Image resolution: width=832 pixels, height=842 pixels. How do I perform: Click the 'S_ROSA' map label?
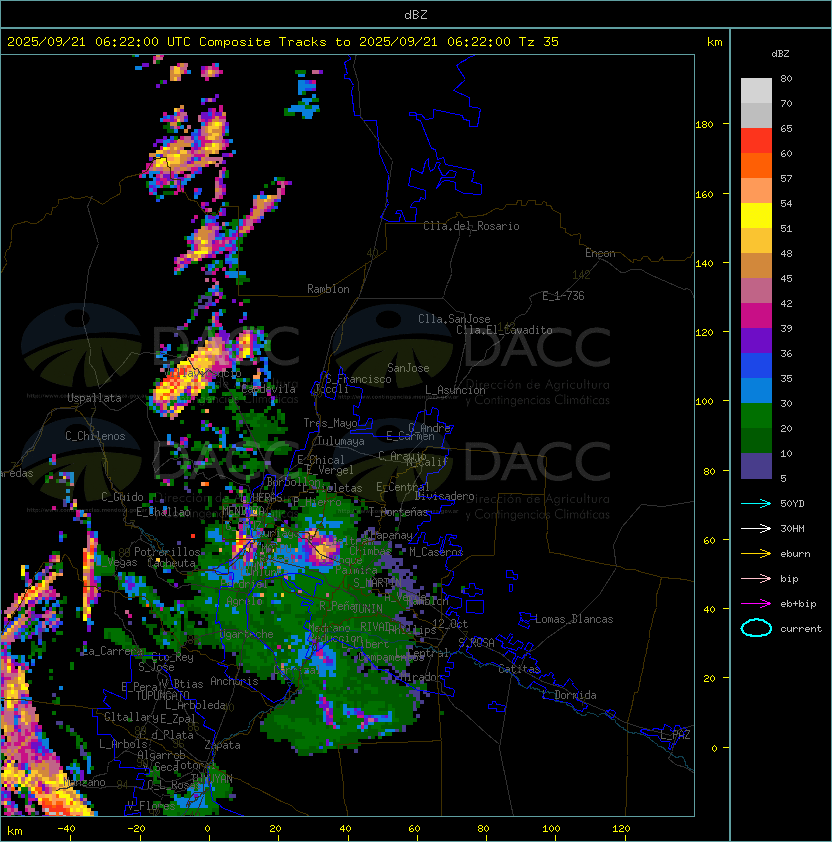coord(476,643)
